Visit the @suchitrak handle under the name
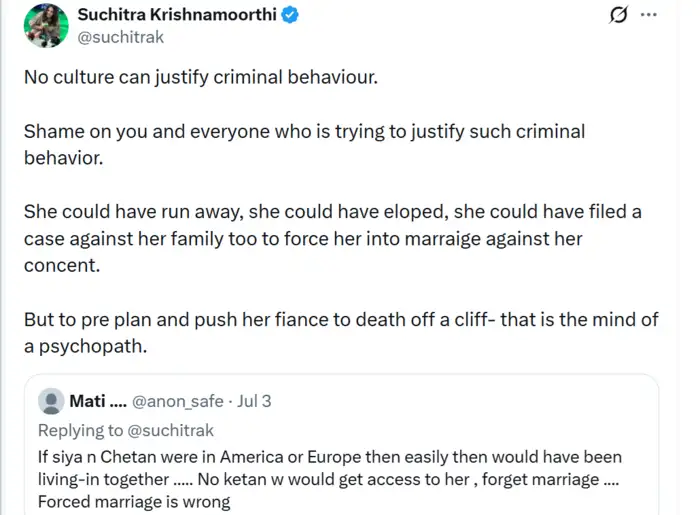 click(121, 37)
